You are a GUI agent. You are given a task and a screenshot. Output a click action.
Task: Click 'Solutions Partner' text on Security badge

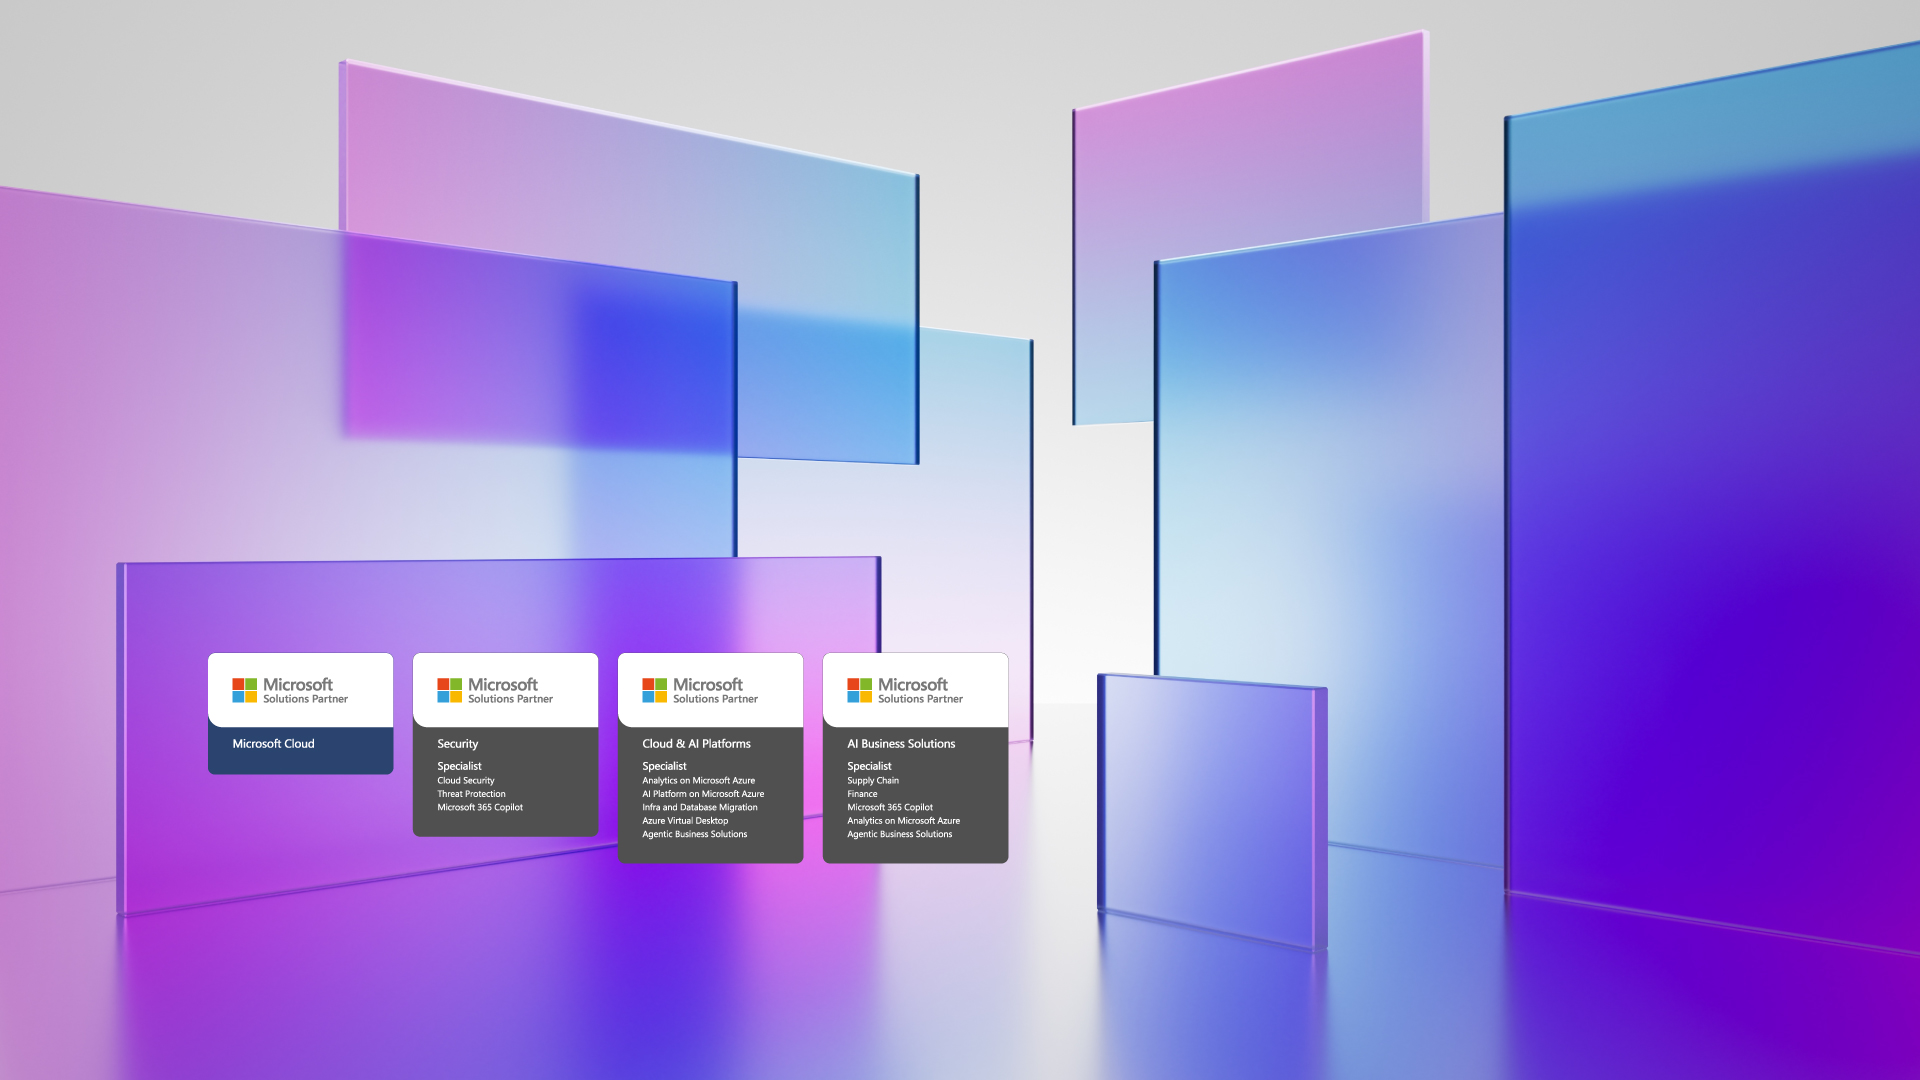click(510, 699)
